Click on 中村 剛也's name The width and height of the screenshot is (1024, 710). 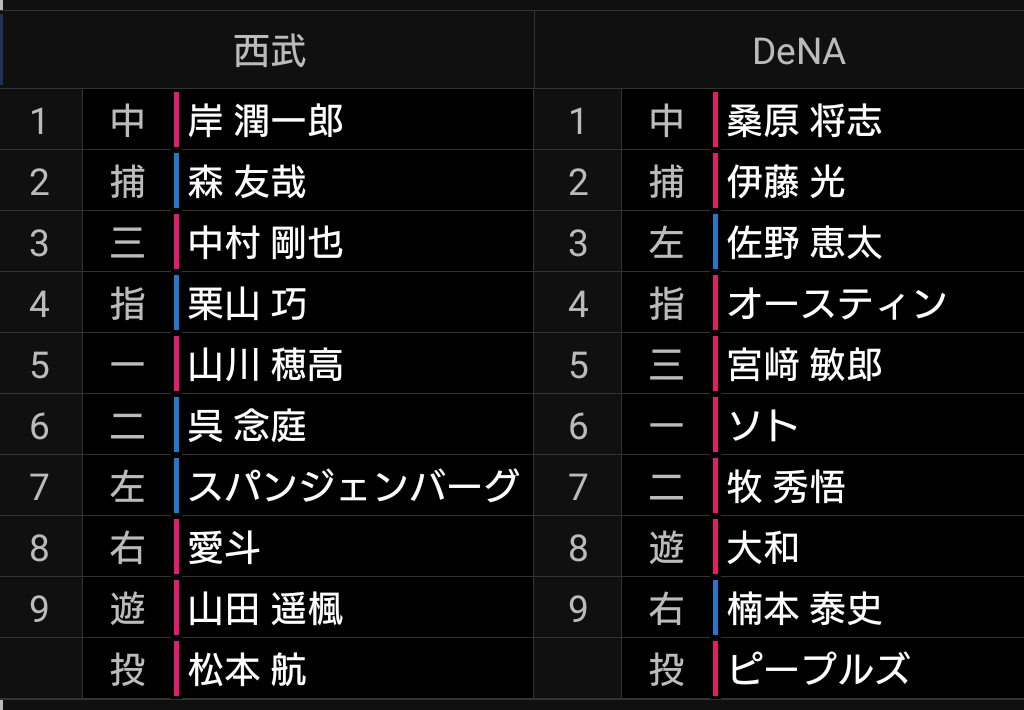266,243
